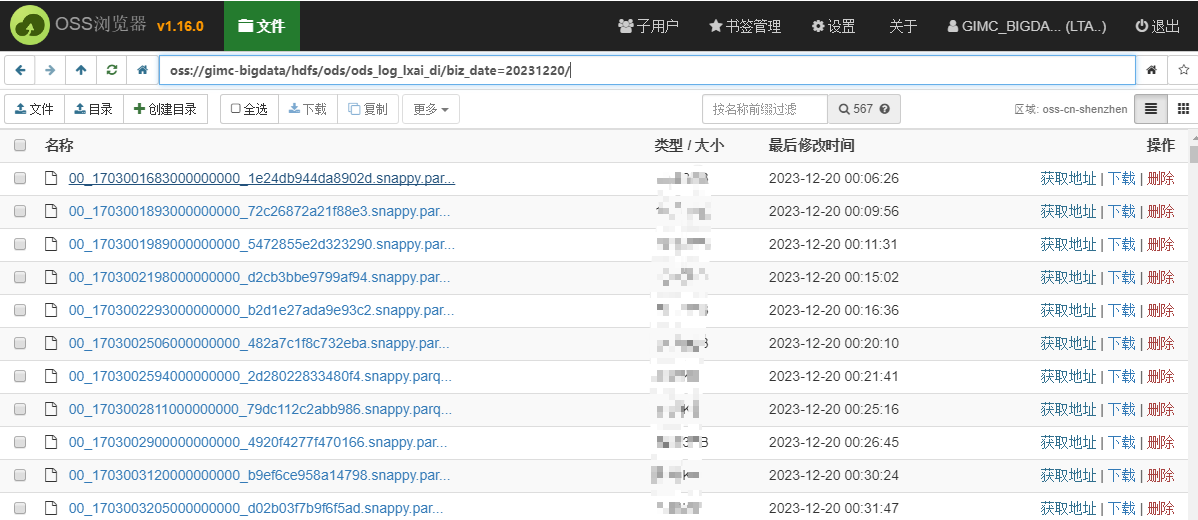Log out with 退出
Screen dimensions: 1198x520
[1158, 26]
